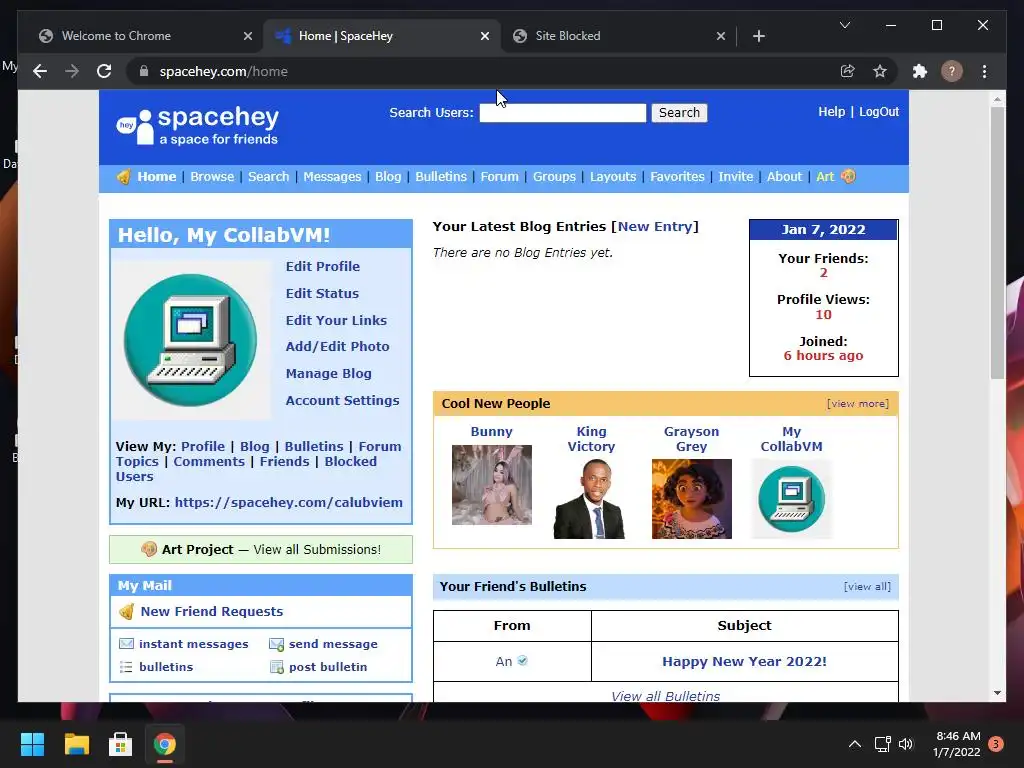Viewport: 1024px width, 768px height.
Task: Click view all in Your Friend's Bulletins
Action: point(867,586)
